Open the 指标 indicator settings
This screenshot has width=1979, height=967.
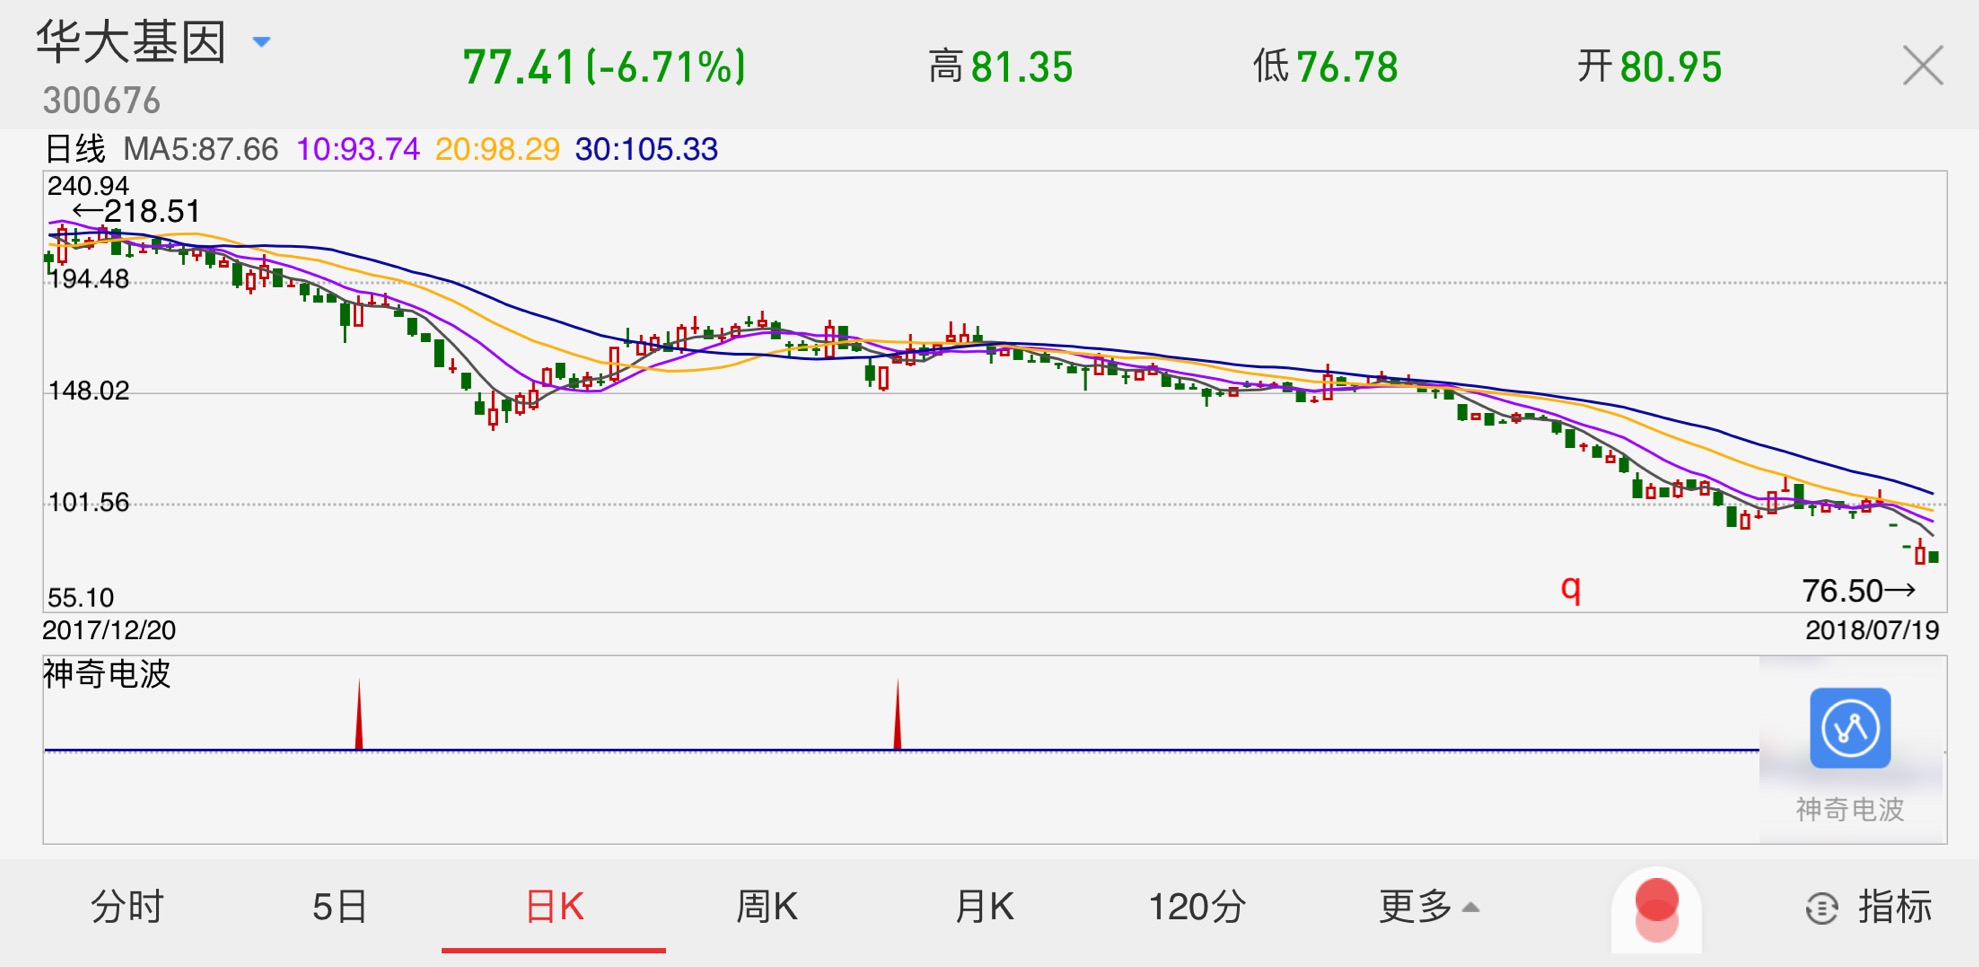click(x=1869, y=907)
